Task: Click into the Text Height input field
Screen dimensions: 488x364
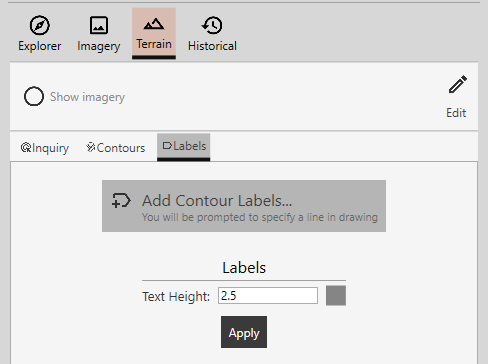Action: click(268, 296)
